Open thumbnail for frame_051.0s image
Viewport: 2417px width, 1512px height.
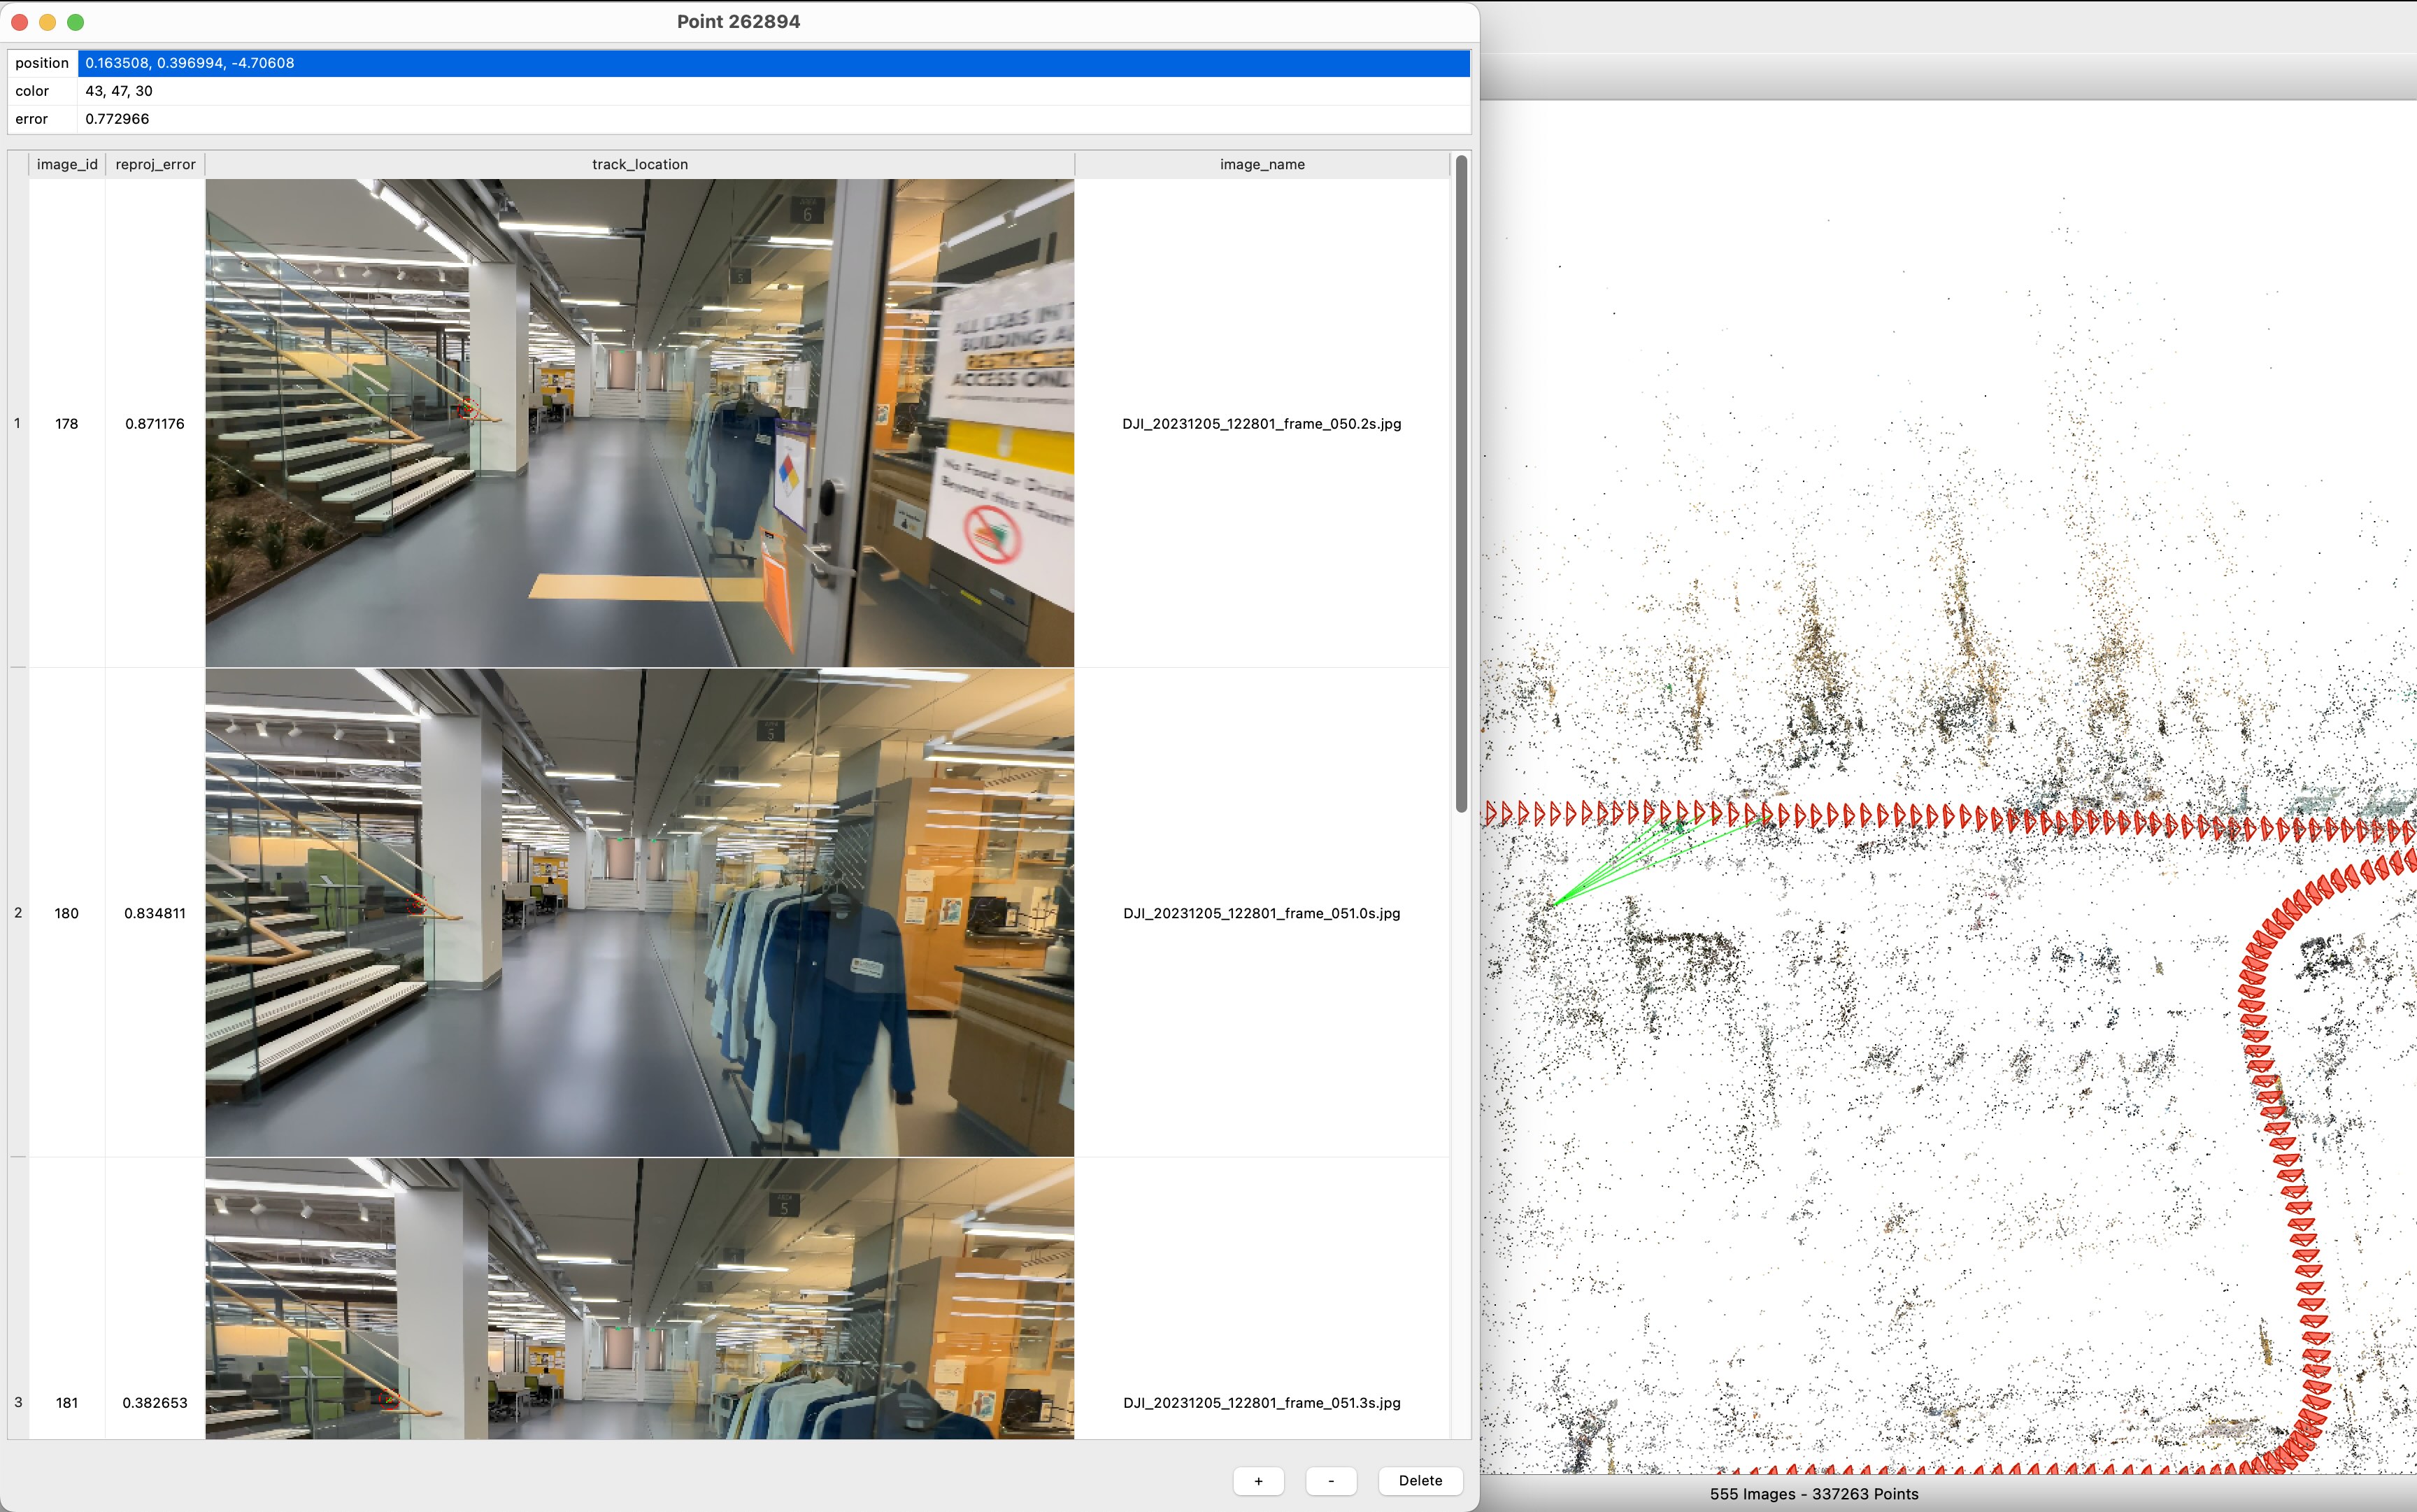(x=639, y=912)
